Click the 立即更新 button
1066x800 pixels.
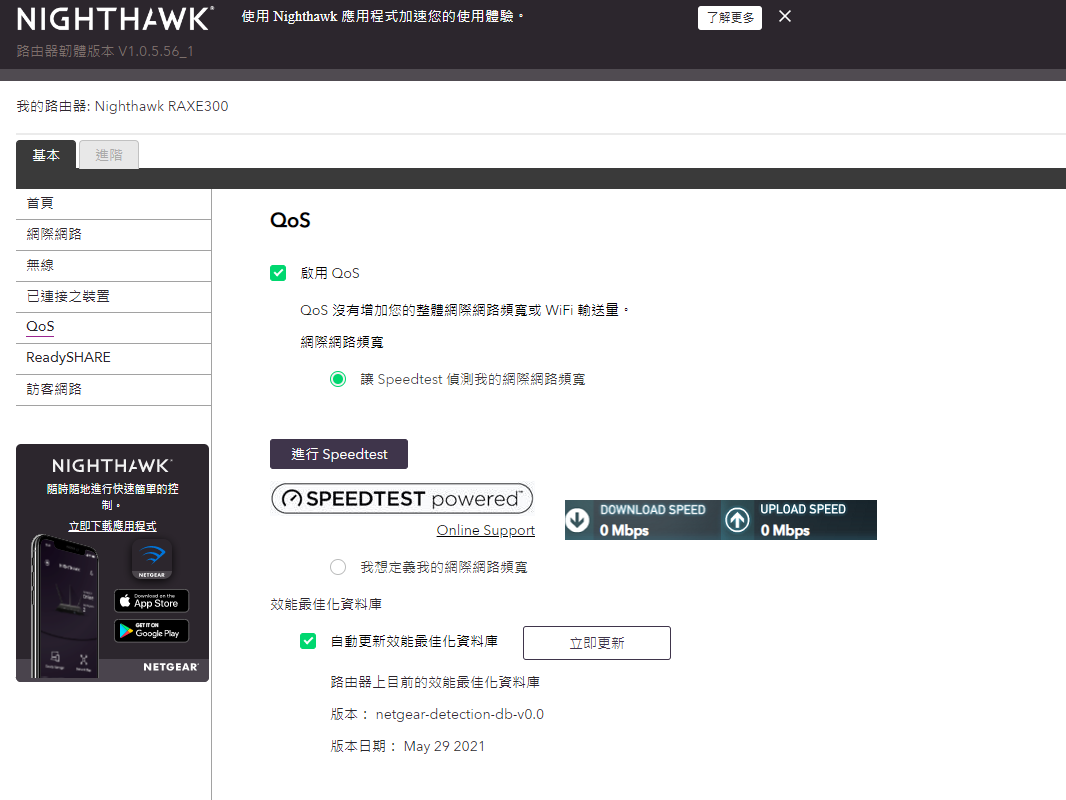click(x=597, y=643)
